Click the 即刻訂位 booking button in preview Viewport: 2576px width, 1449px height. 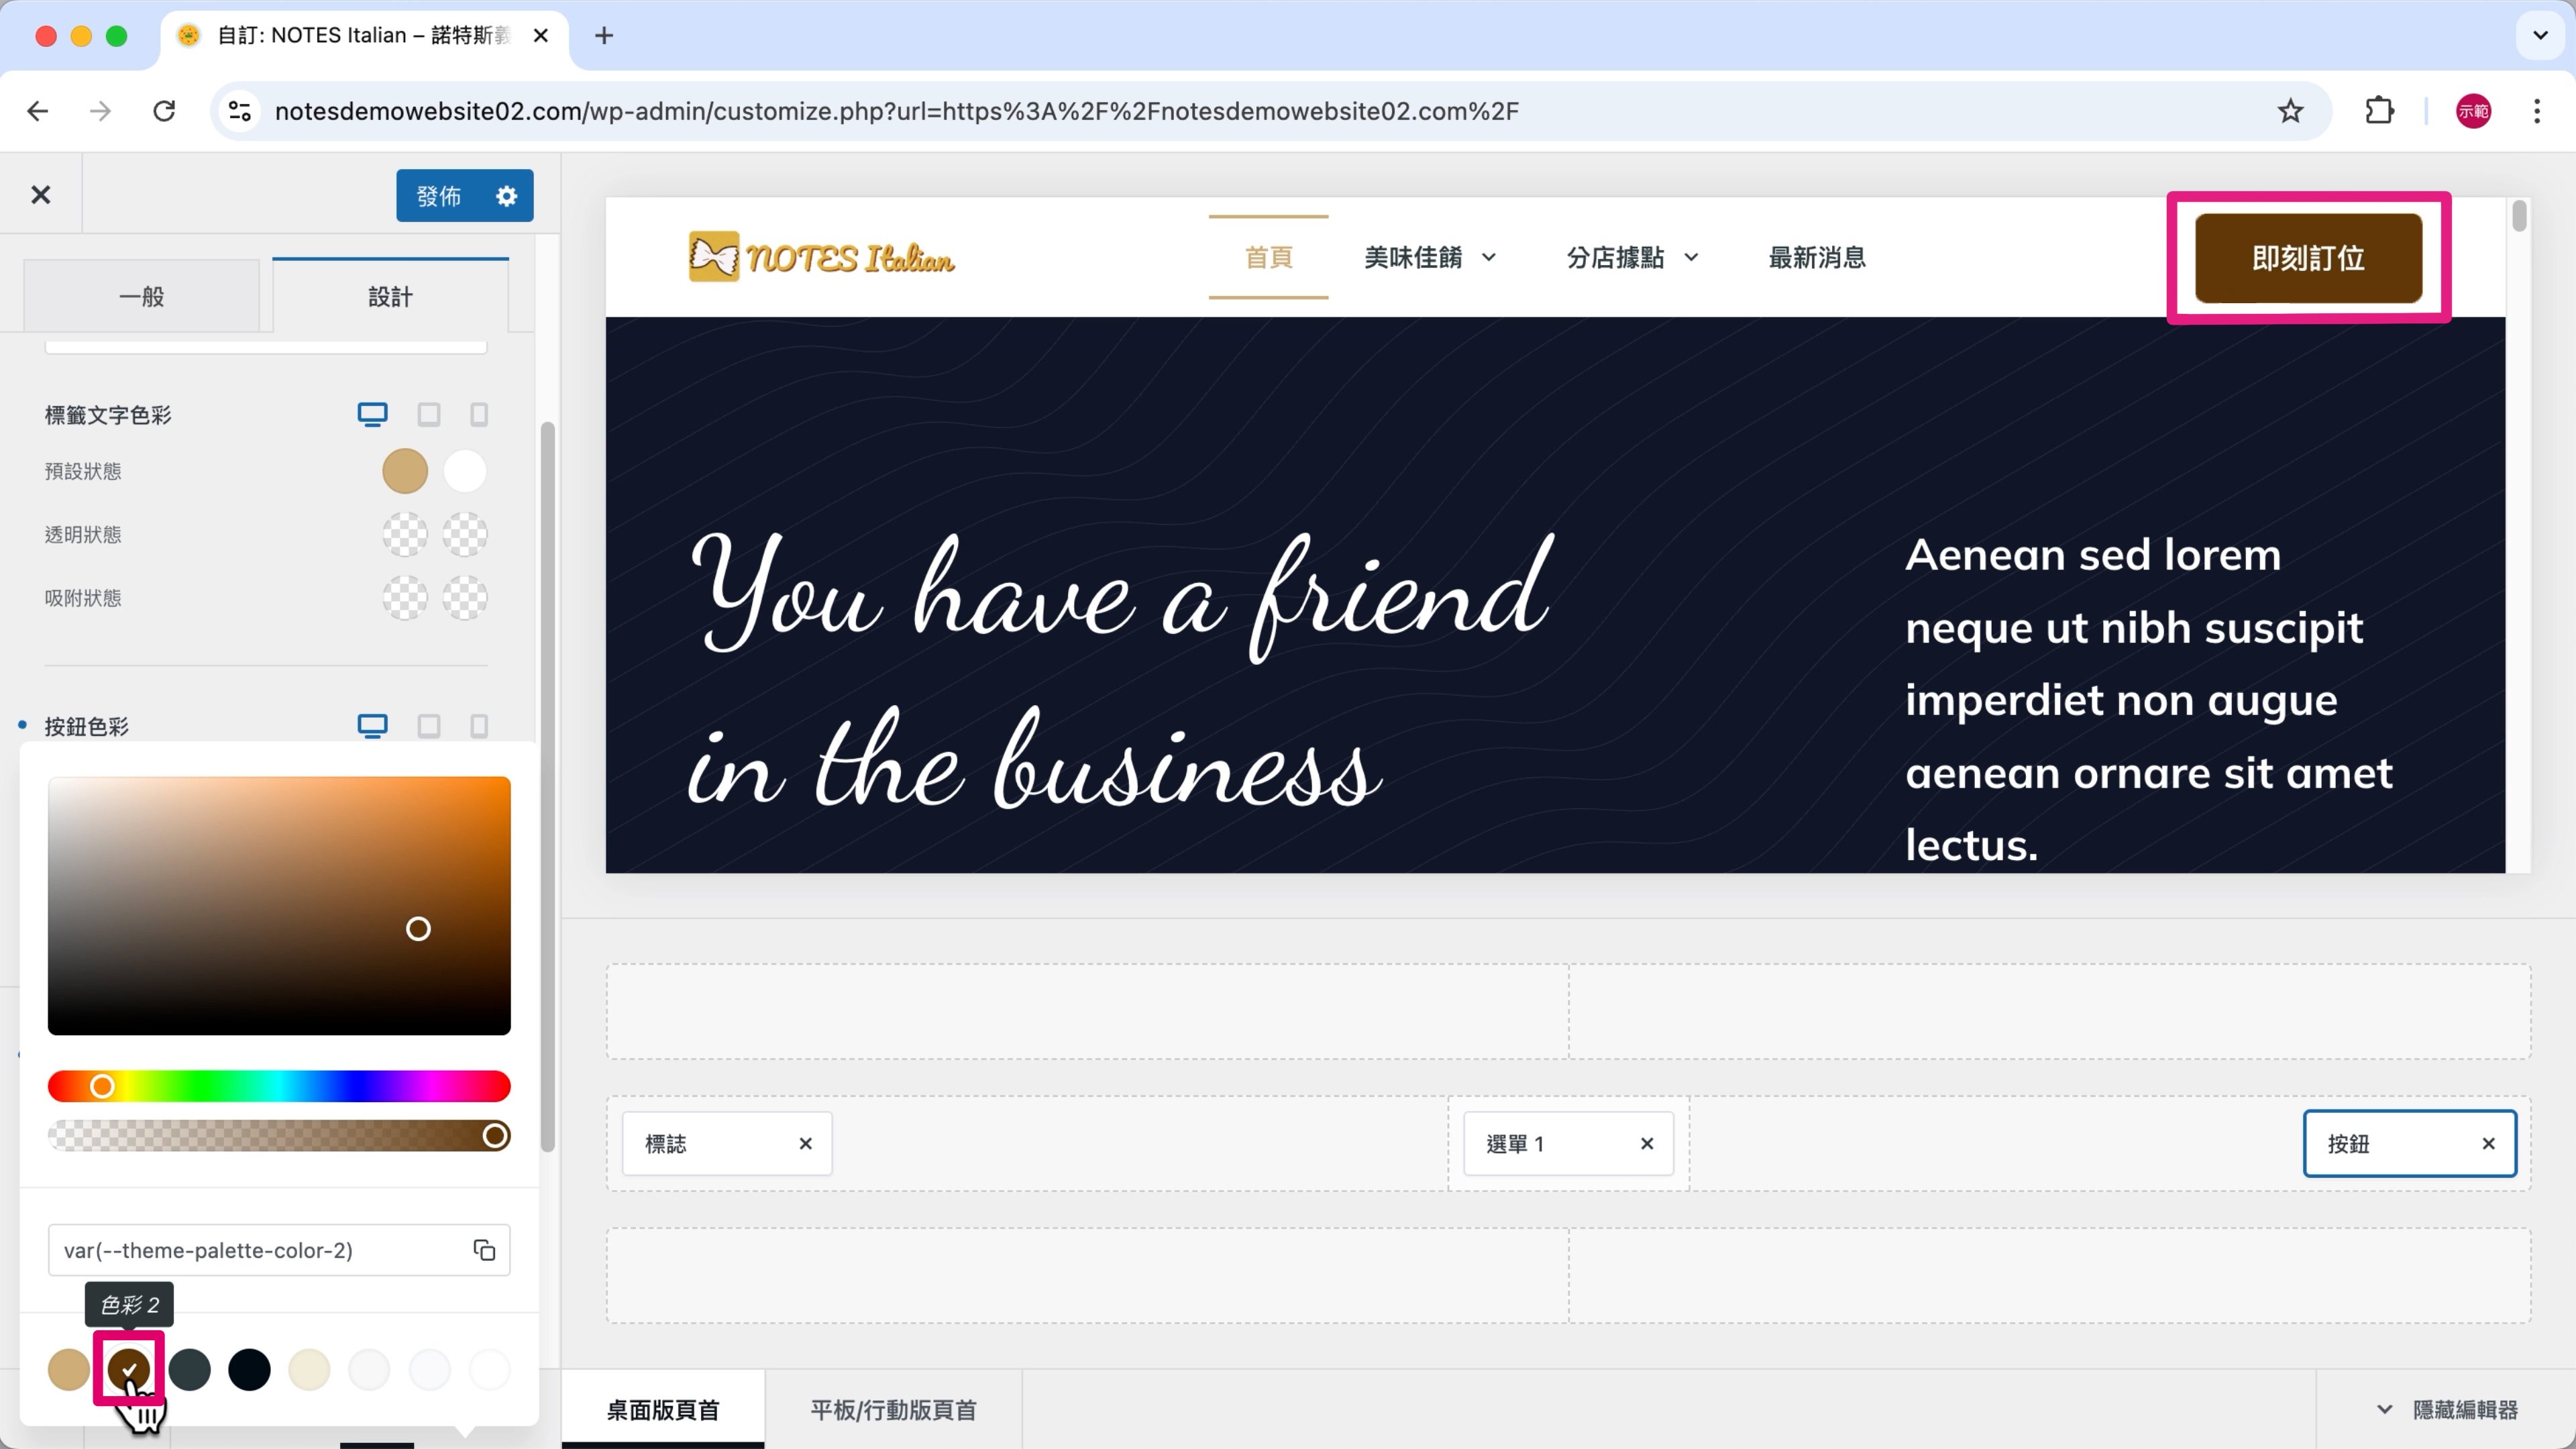coord(2308,258)
